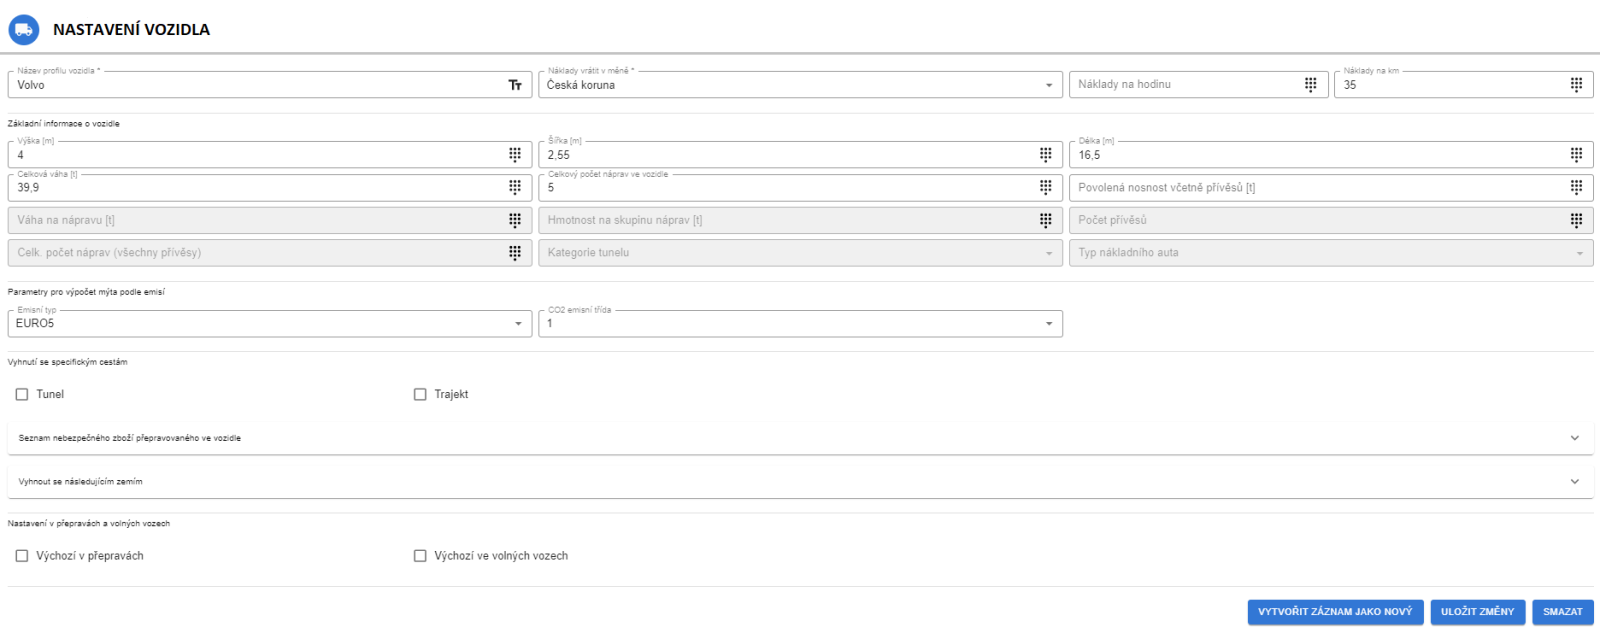Tick Výchozí v přepravách checkbox

[22, 556]
